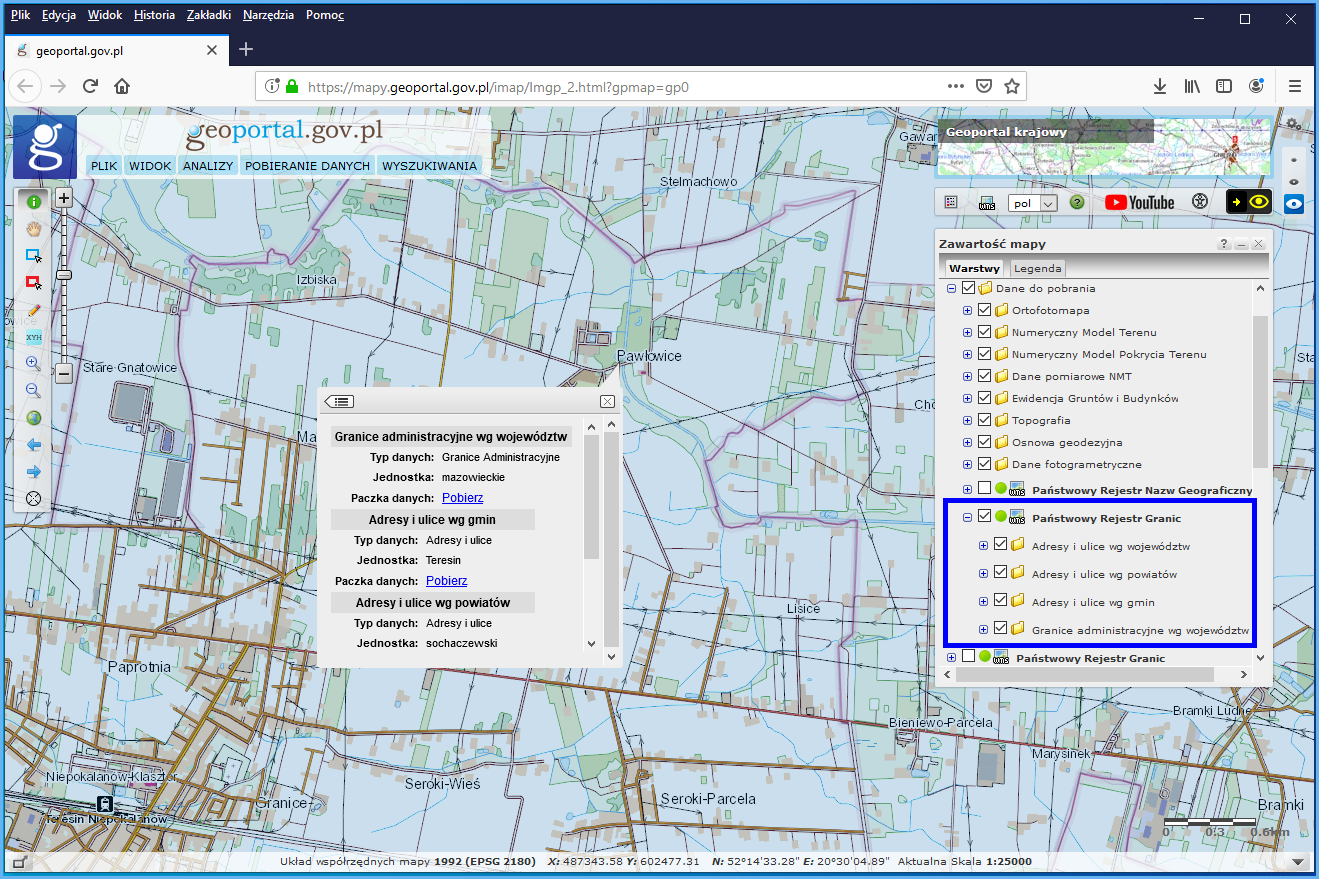Expand Adresy i ulice wg województw node

click(x=983, y=546)
